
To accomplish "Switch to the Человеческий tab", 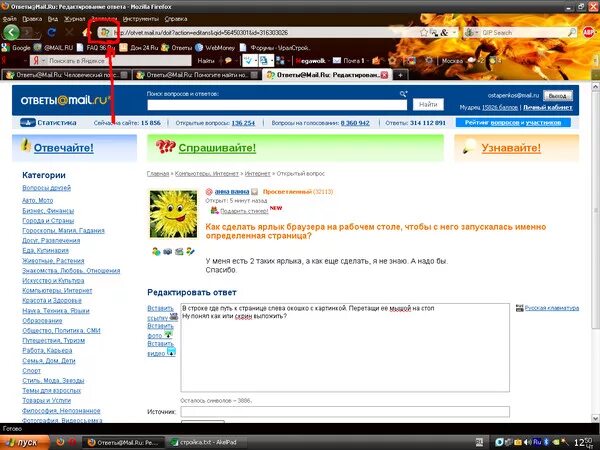I will tap(66, 75).
